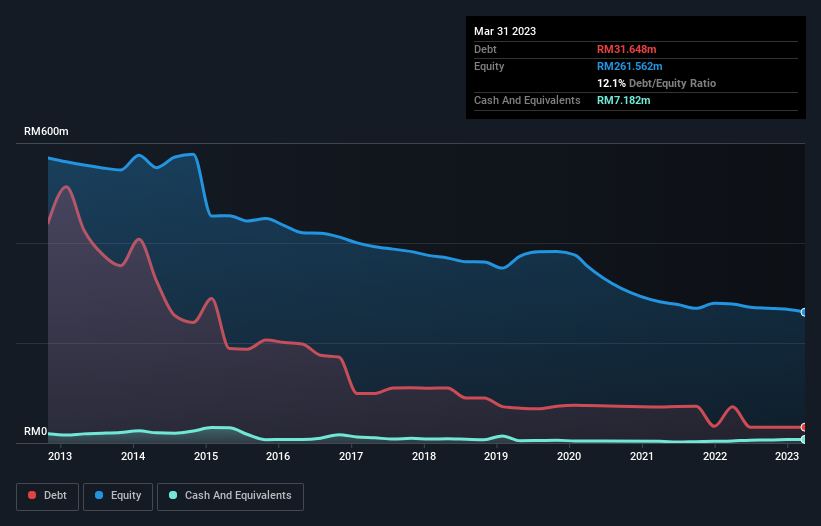Click the 2013 x-axis label
This screenshot has height=526, width=821.
coord(60,456)
